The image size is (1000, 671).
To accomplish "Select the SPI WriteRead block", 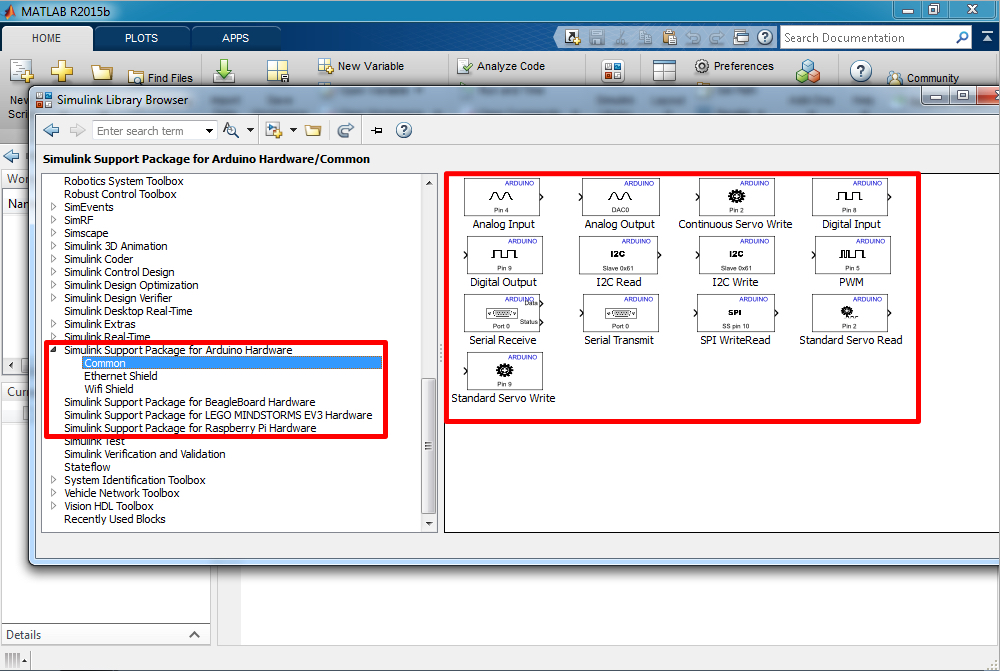I will tap(737, 313).
